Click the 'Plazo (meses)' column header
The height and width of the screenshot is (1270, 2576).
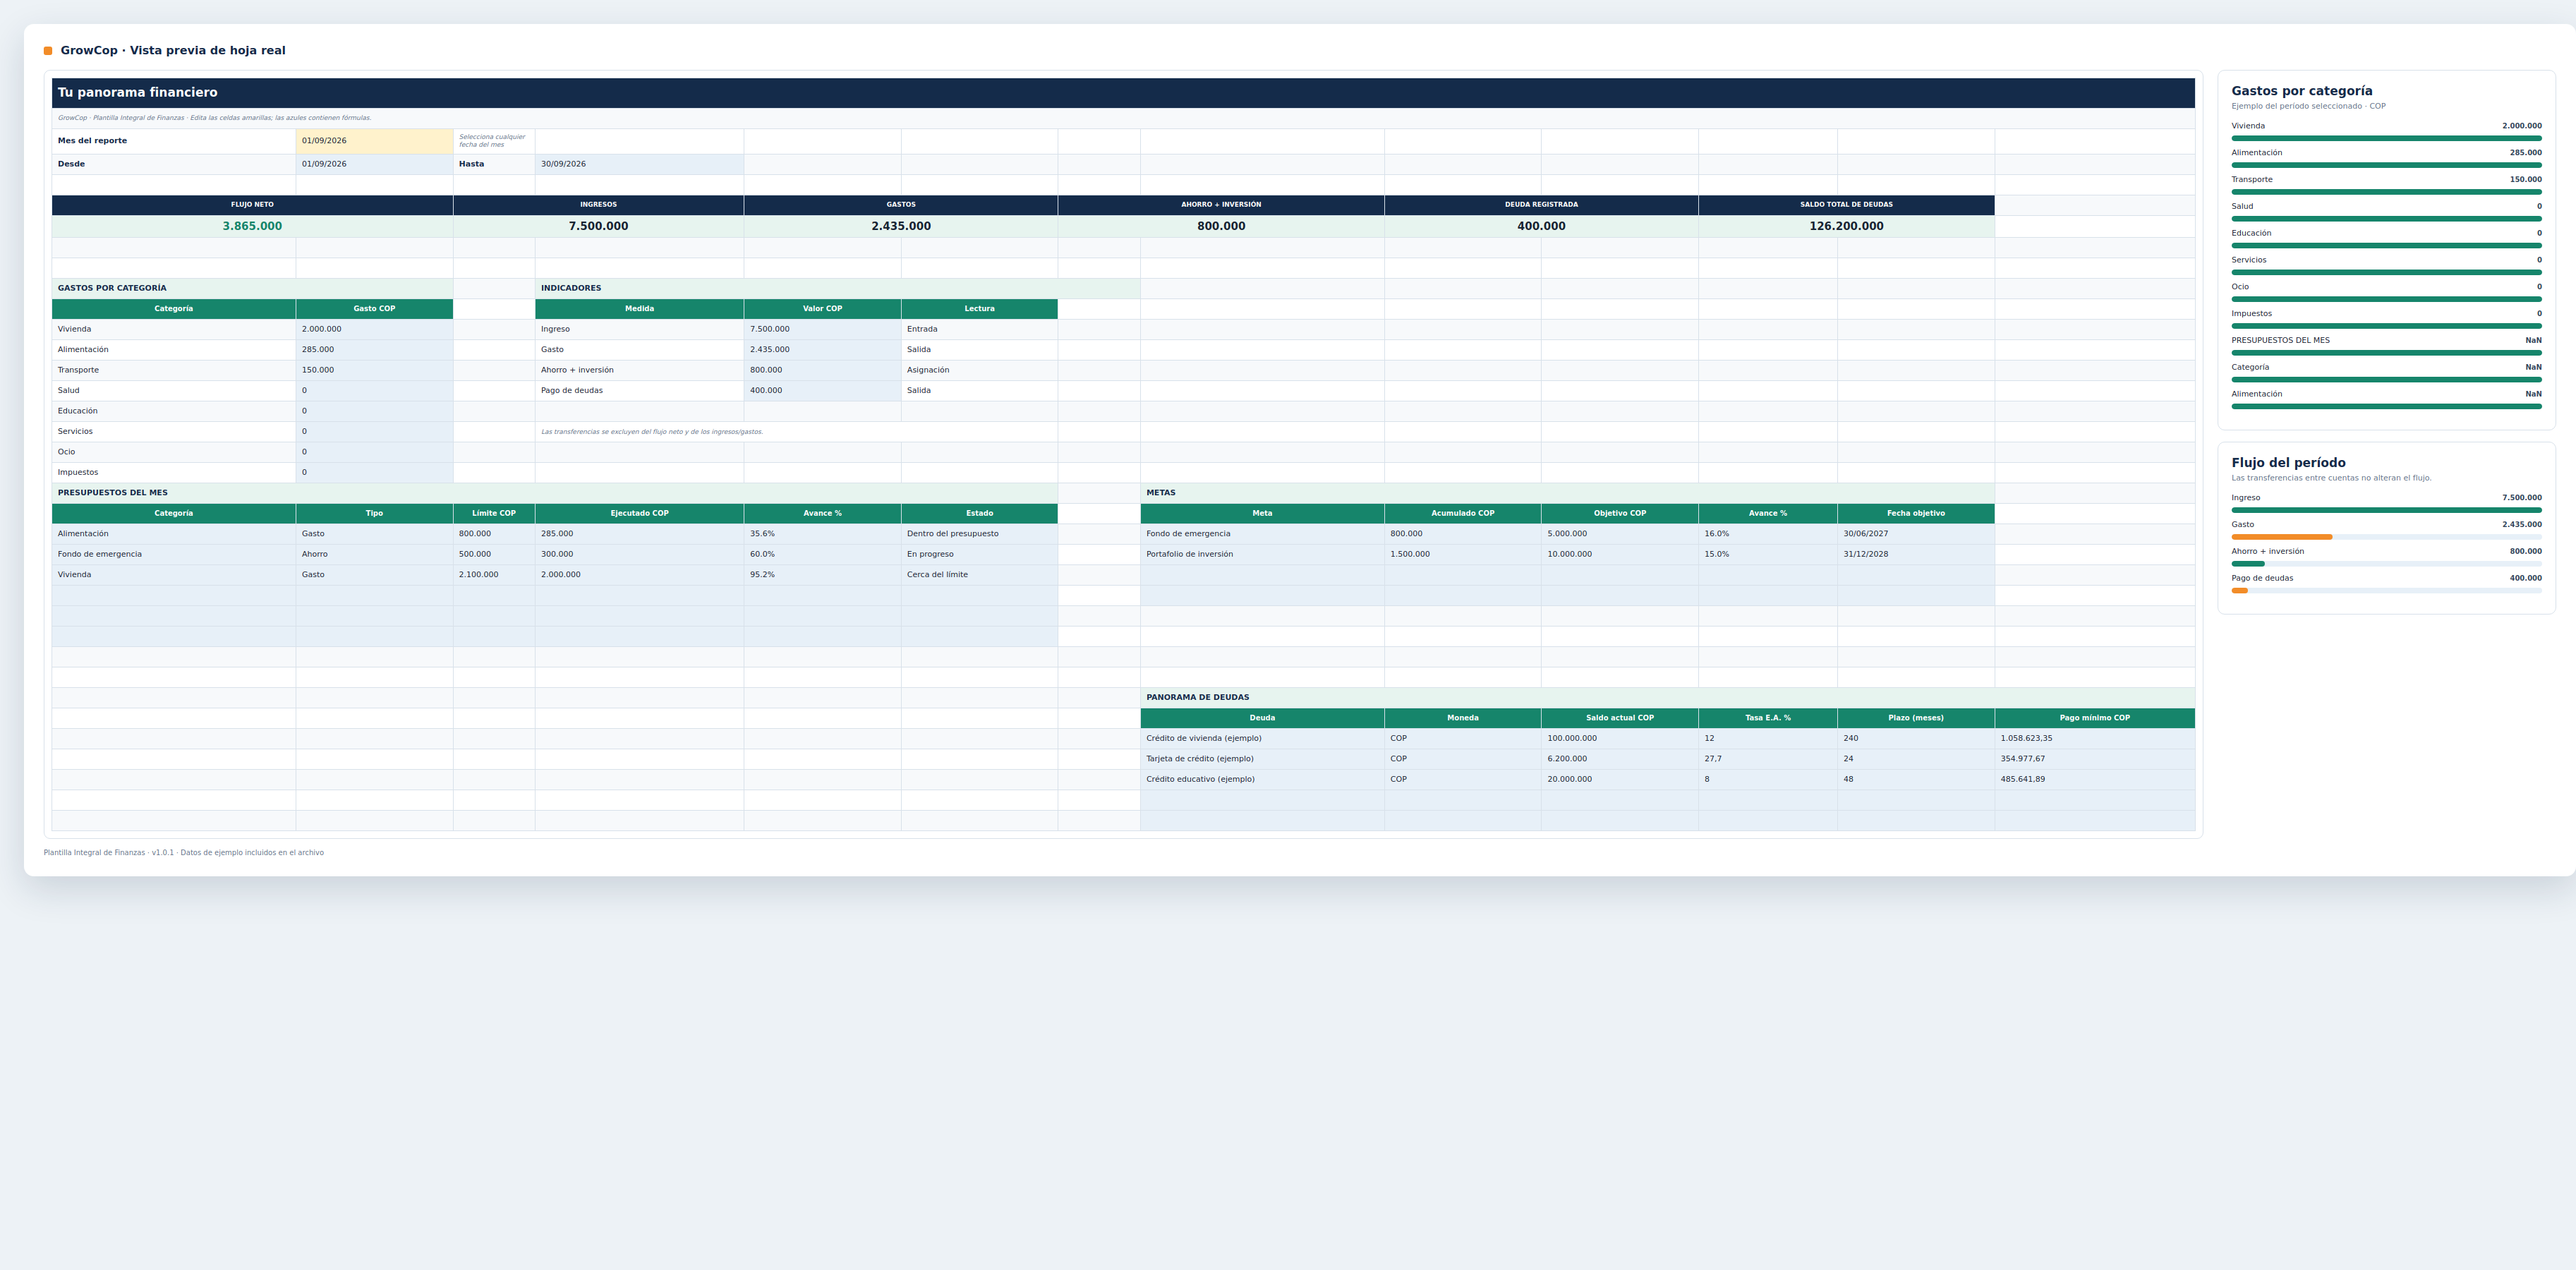1915,718
